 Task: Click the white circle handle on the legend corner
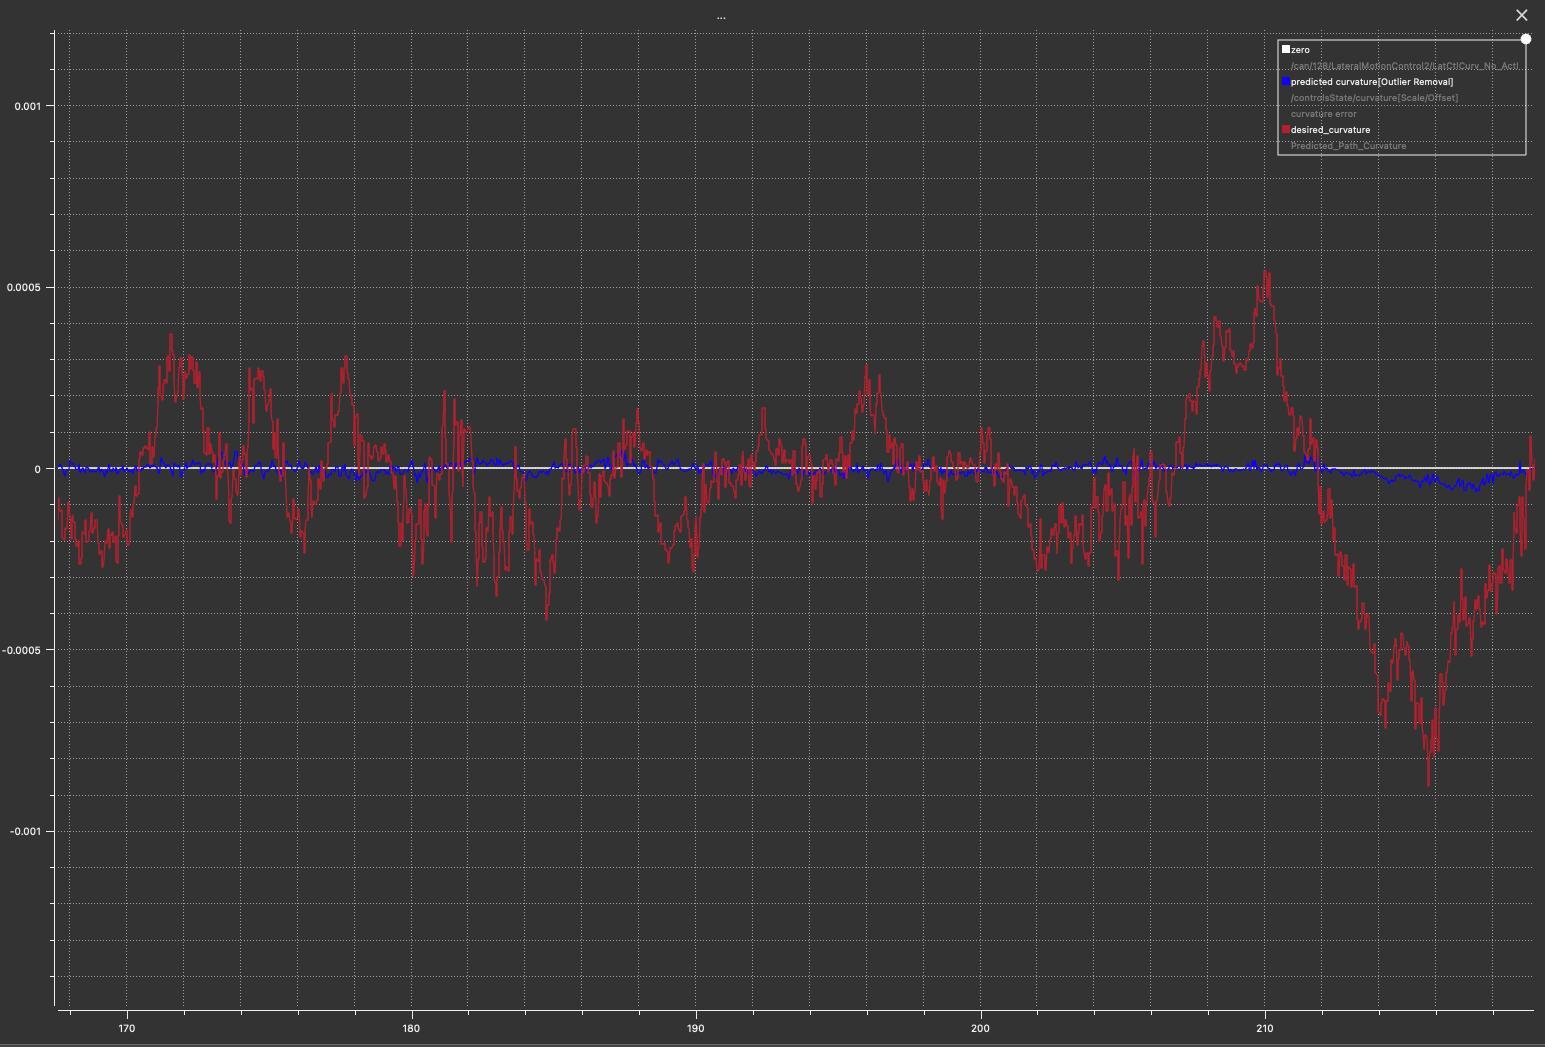pos(1526,39)
